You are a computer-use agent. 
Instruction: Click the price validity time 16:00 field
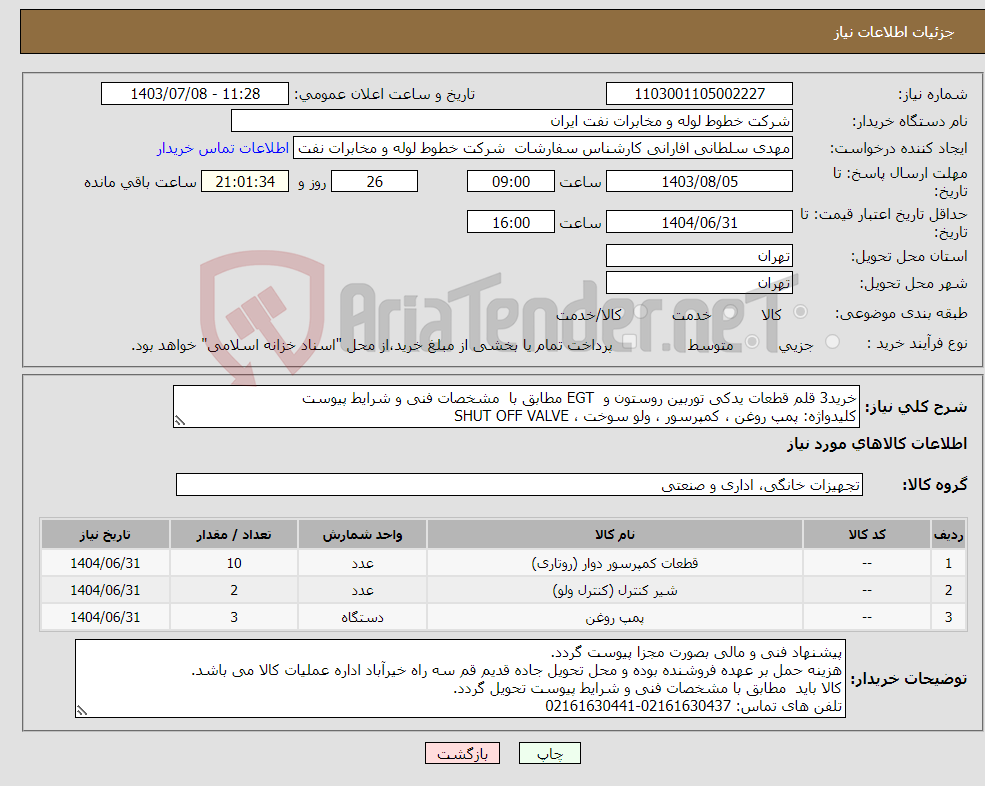(x=511, y=222)
